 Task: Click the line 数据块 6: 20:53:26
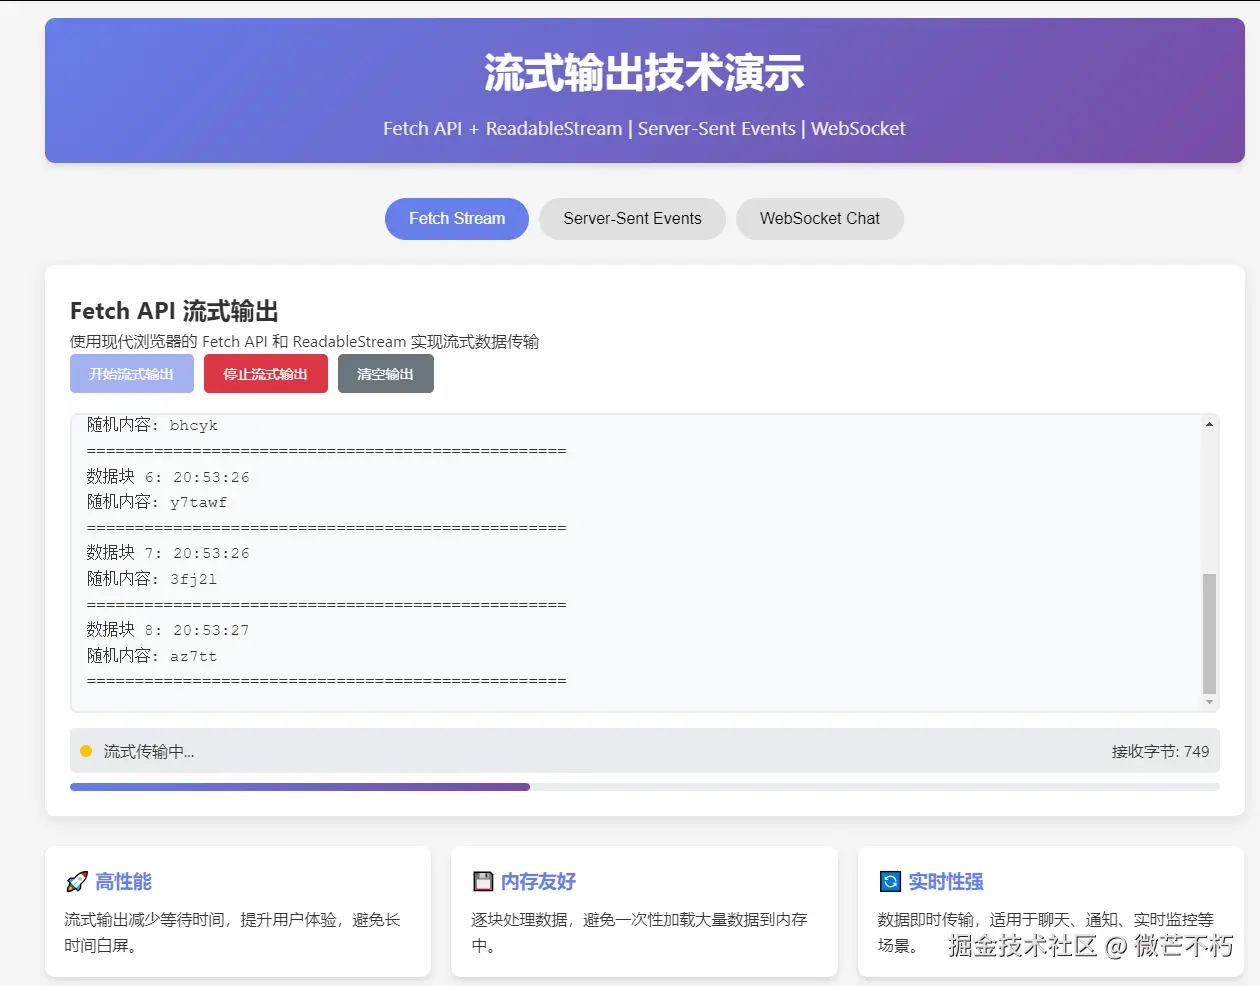click(x=168, y=477)
